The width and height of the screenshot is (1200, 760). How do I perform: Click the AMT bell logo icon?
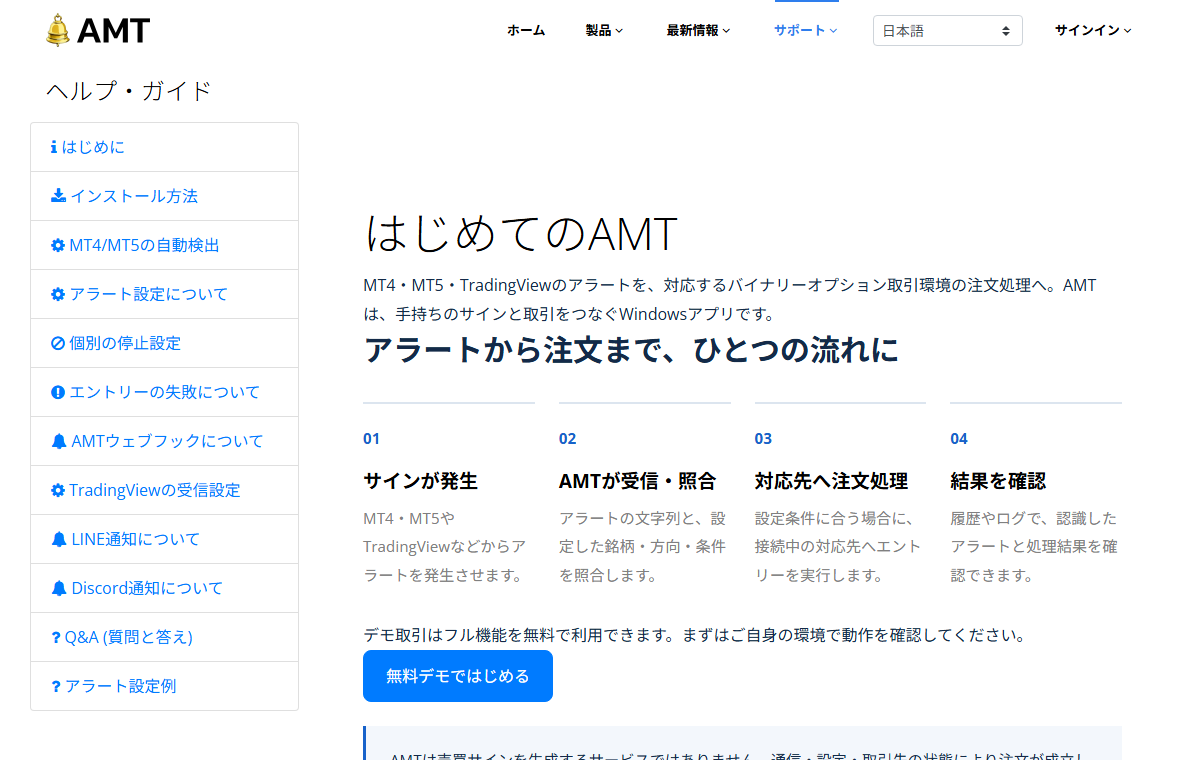tap(58, 30)
